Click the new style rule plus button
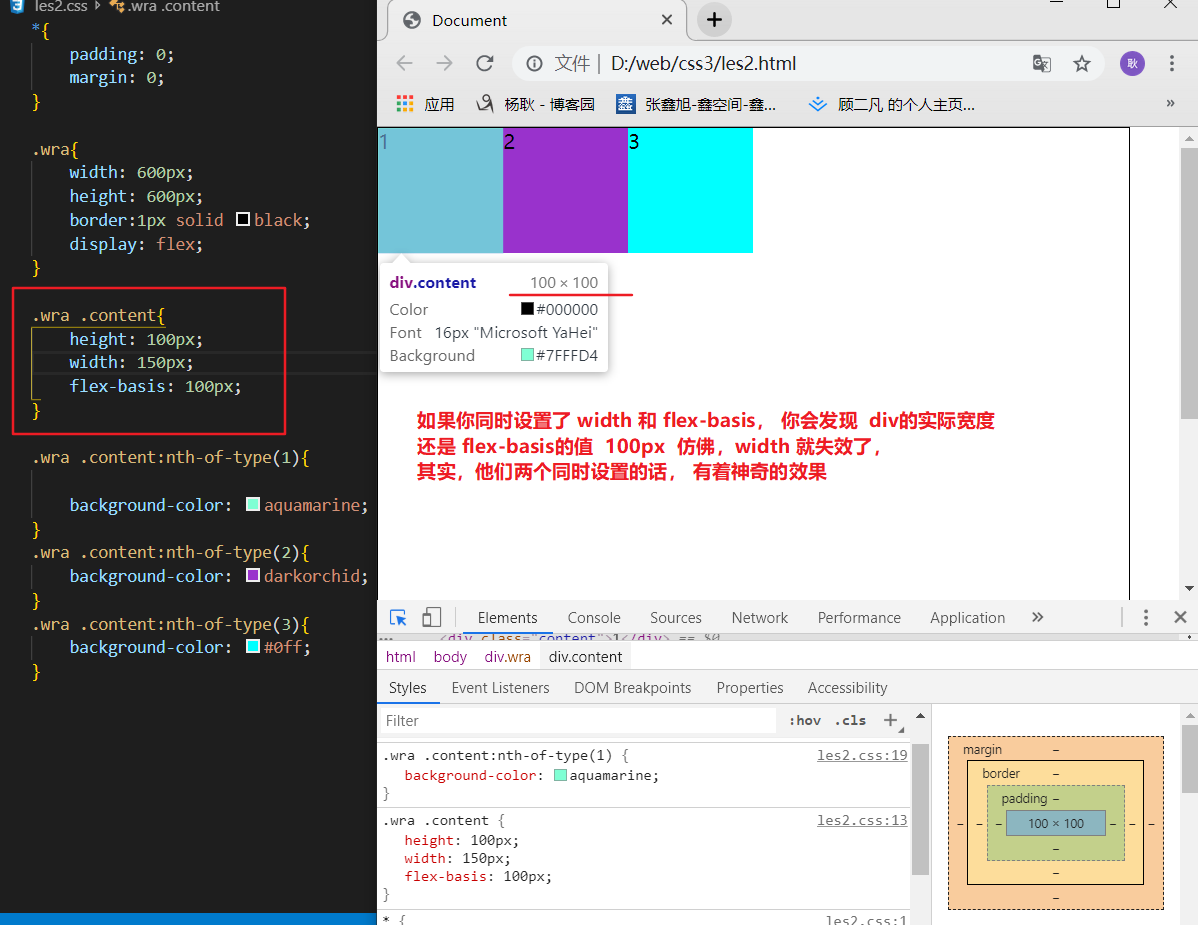This screenshot has width=1198, height=925. click(x=890, y=720)
